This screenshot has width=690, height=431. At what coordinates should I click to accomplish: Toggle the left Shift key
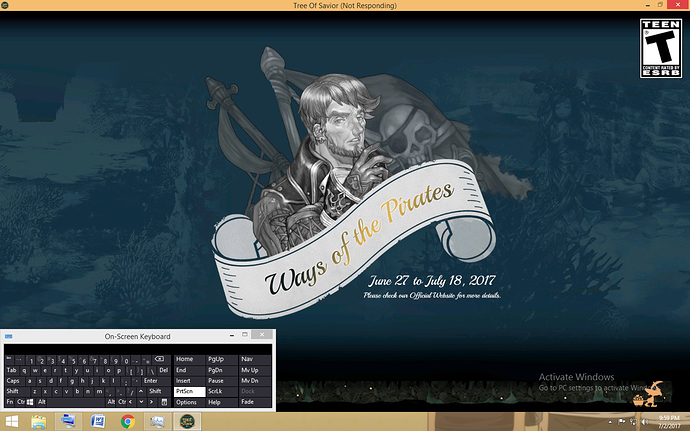[14, 391]
